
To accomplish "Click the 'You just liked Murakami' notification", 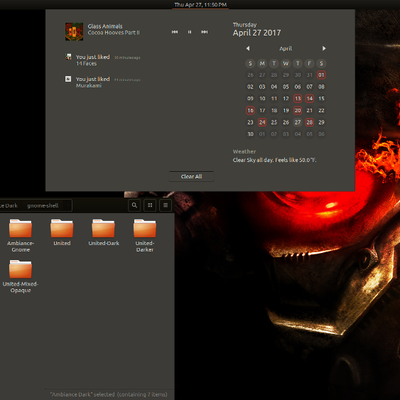I will pos(103,82).
